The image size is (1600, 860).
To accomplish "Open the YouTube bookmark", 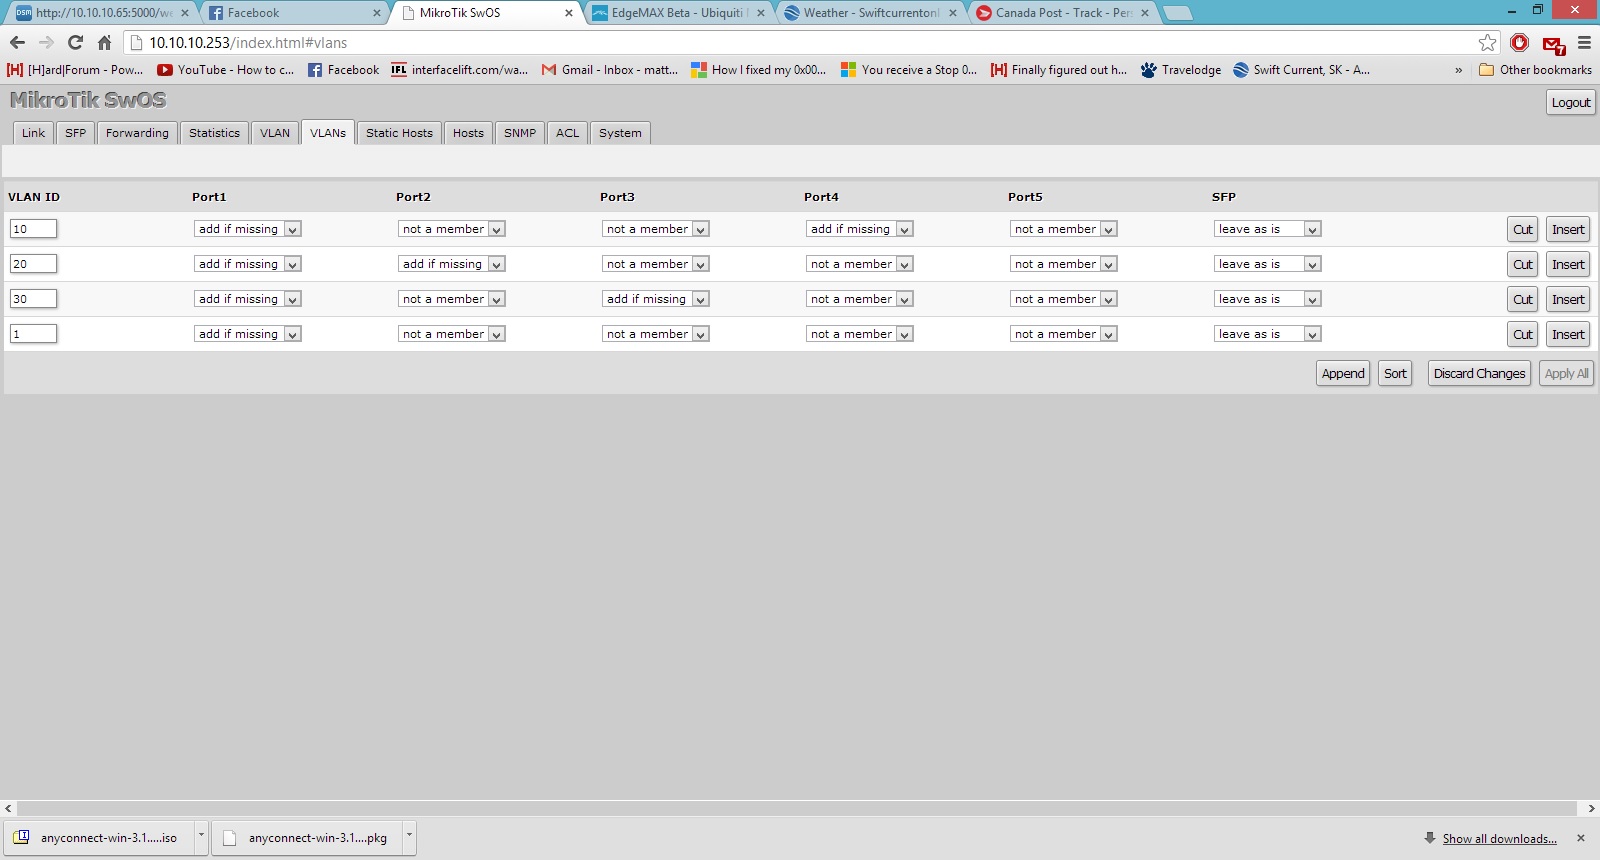I will (x=226, y=70).
